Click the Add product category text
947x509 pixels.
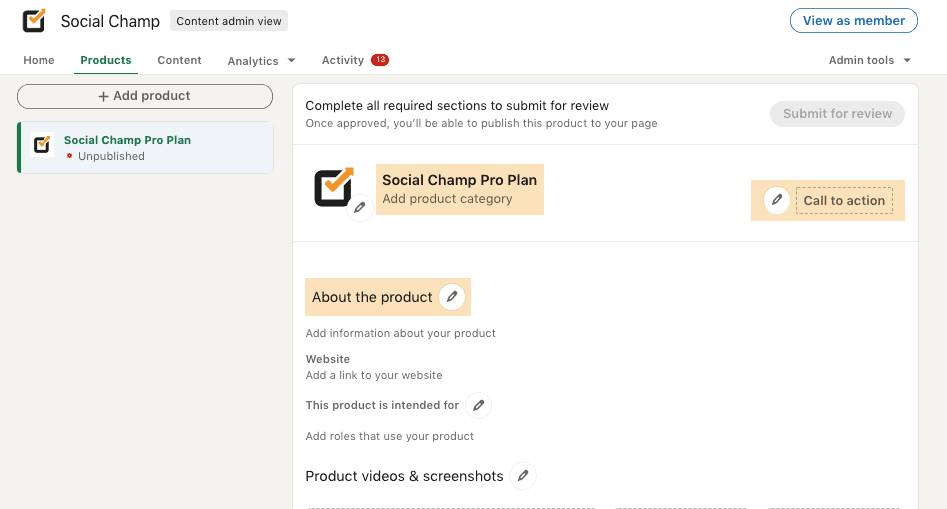tap(447, 199)
